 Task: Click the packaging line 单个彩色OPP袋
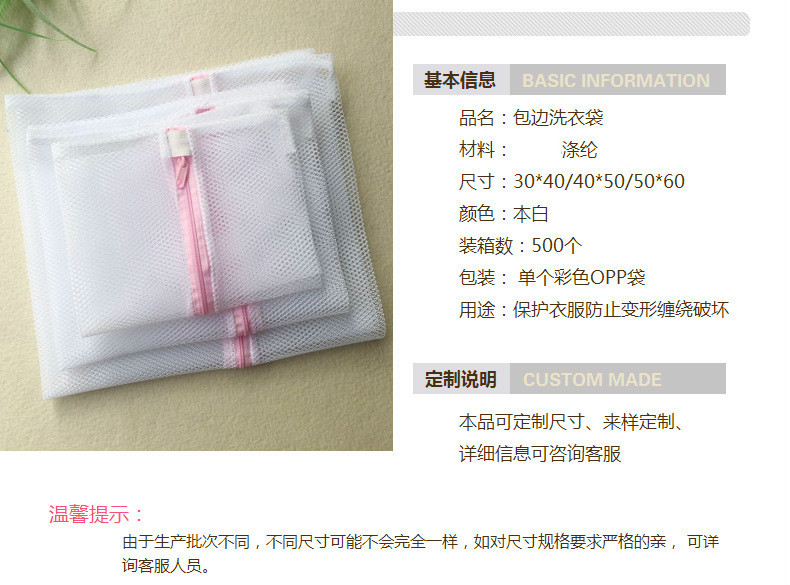[581, 277]
